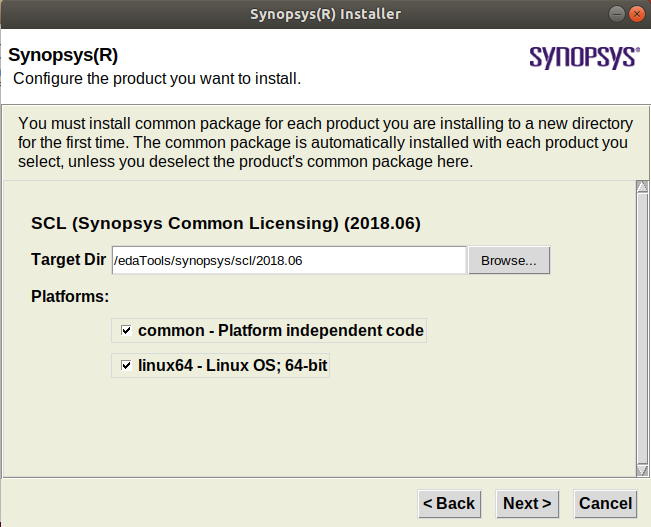Minimize the Synopsys Installer window
651x527 pixels.
pyautogui.click(x=617, y=14)
